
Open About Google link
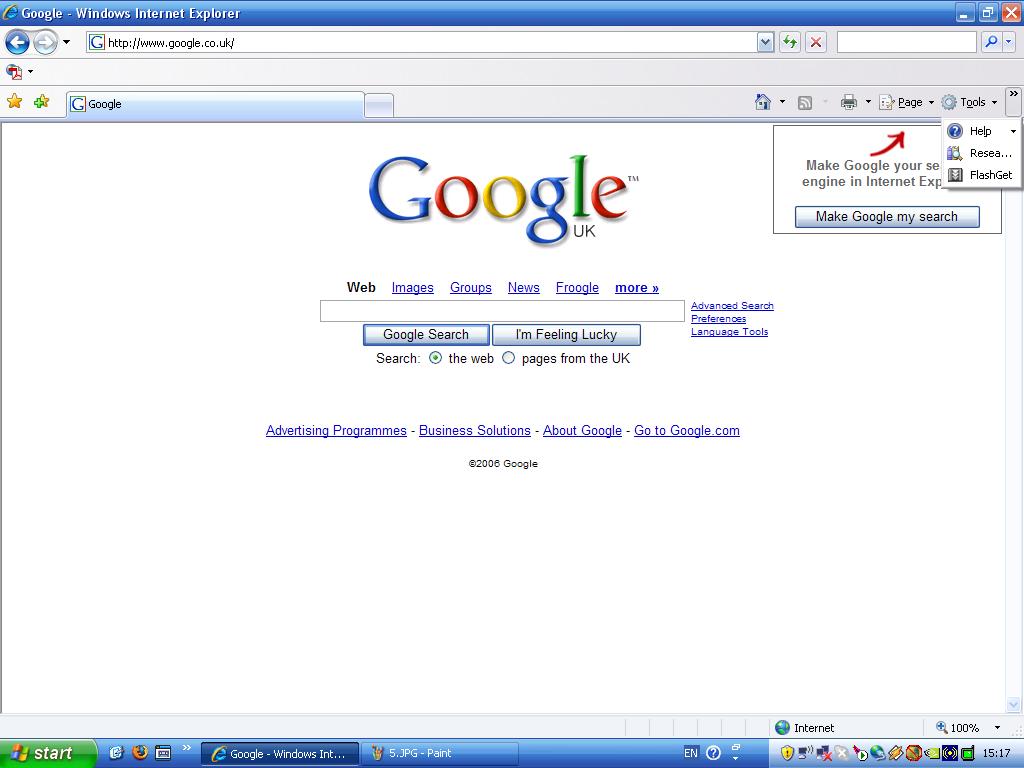click(x=583, y=430)
